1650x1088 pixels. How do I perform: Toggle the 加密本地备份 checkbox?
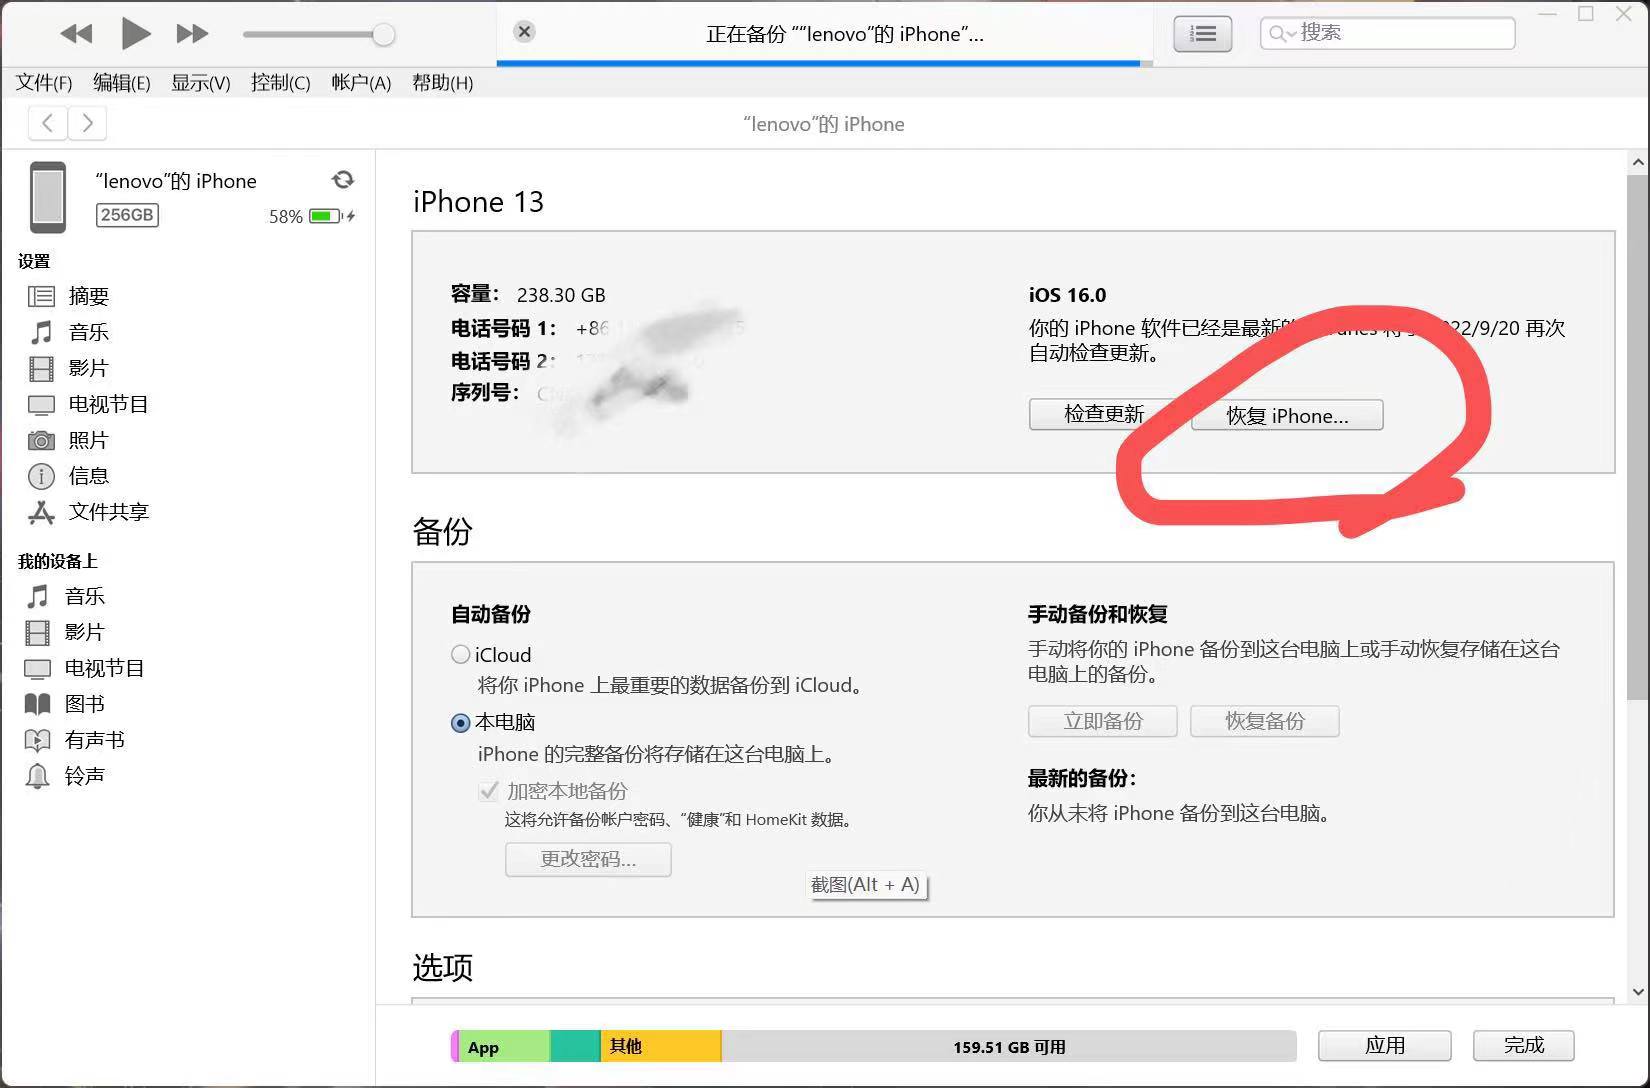tap(488, 791)
